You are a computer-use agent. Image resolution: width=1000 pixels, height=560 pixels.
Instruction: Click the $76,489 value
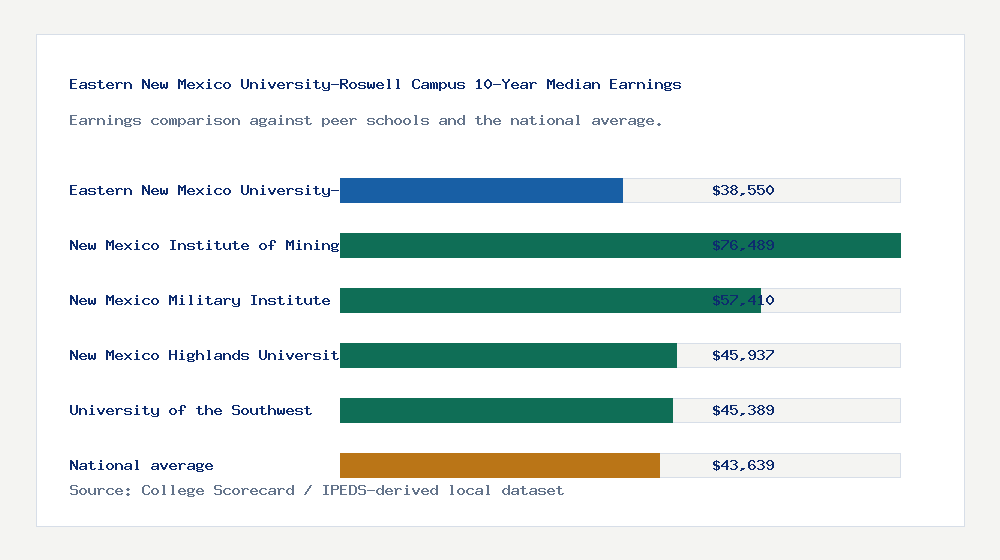click(x=743, y=246)
